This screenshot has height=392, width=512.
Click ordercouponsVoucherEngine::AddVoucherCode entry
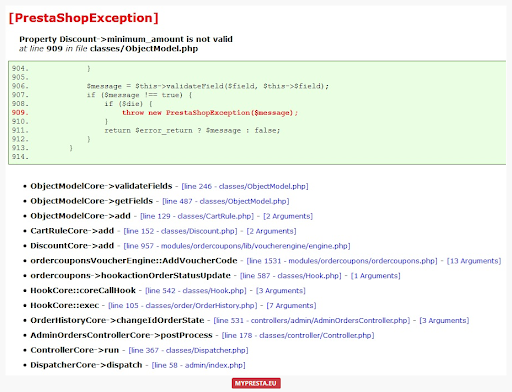pyautogui.click(x=134, y=260)
